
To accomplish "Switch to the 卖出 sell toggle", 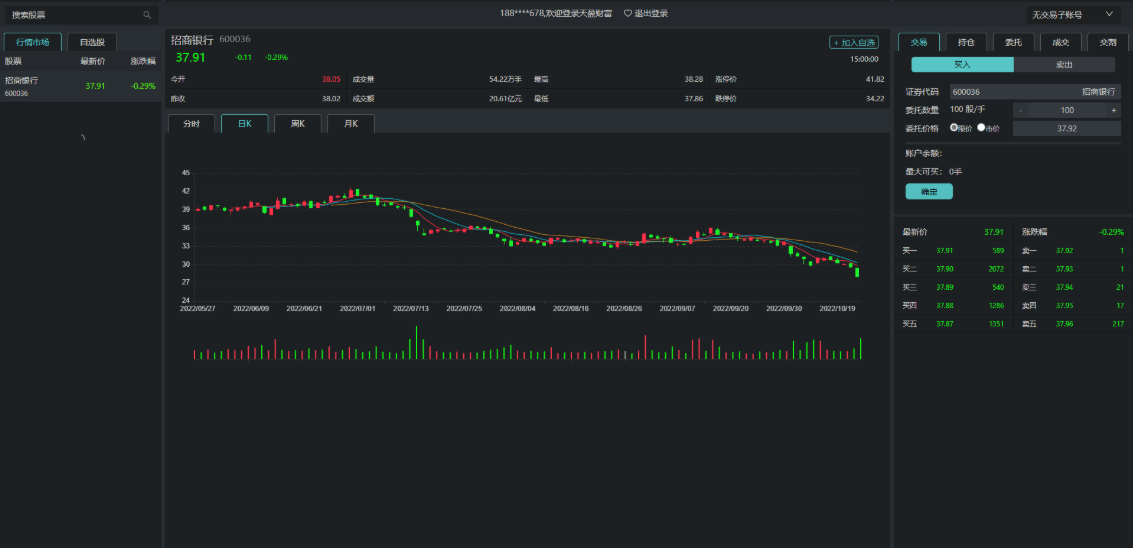I will pyautogui.click(x=1064, y=65).
